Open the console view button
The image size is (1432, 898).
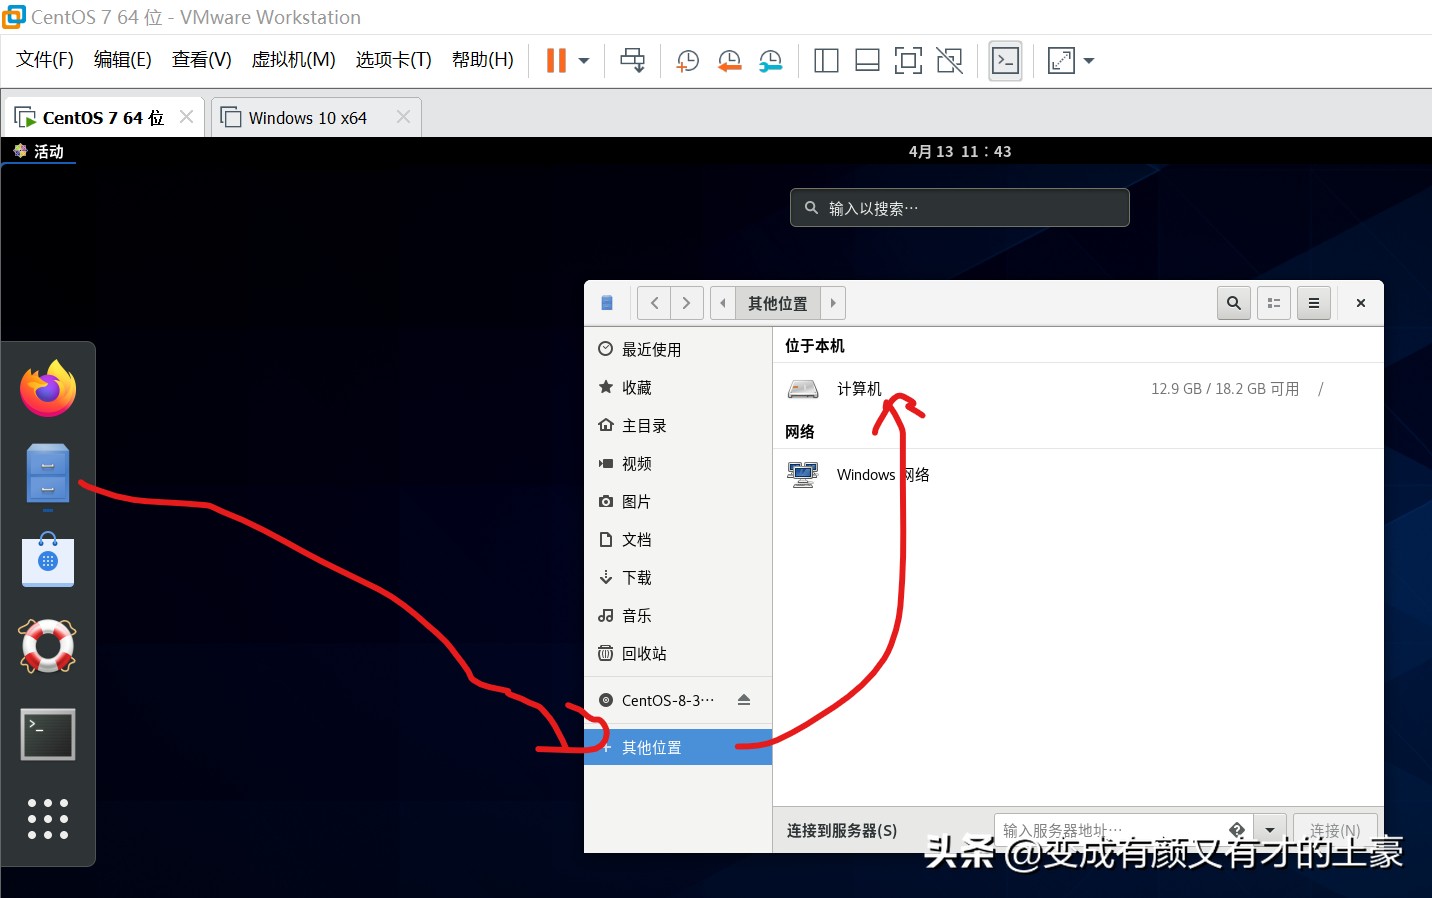1005,61
